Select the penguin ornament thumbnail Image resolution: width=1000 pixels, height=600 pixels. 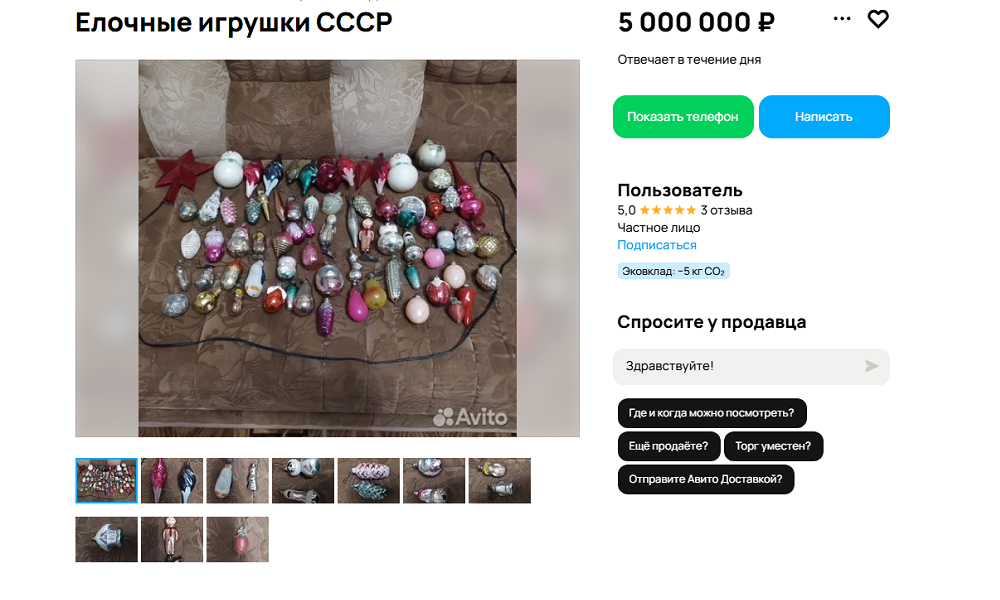tap(237, 481)
